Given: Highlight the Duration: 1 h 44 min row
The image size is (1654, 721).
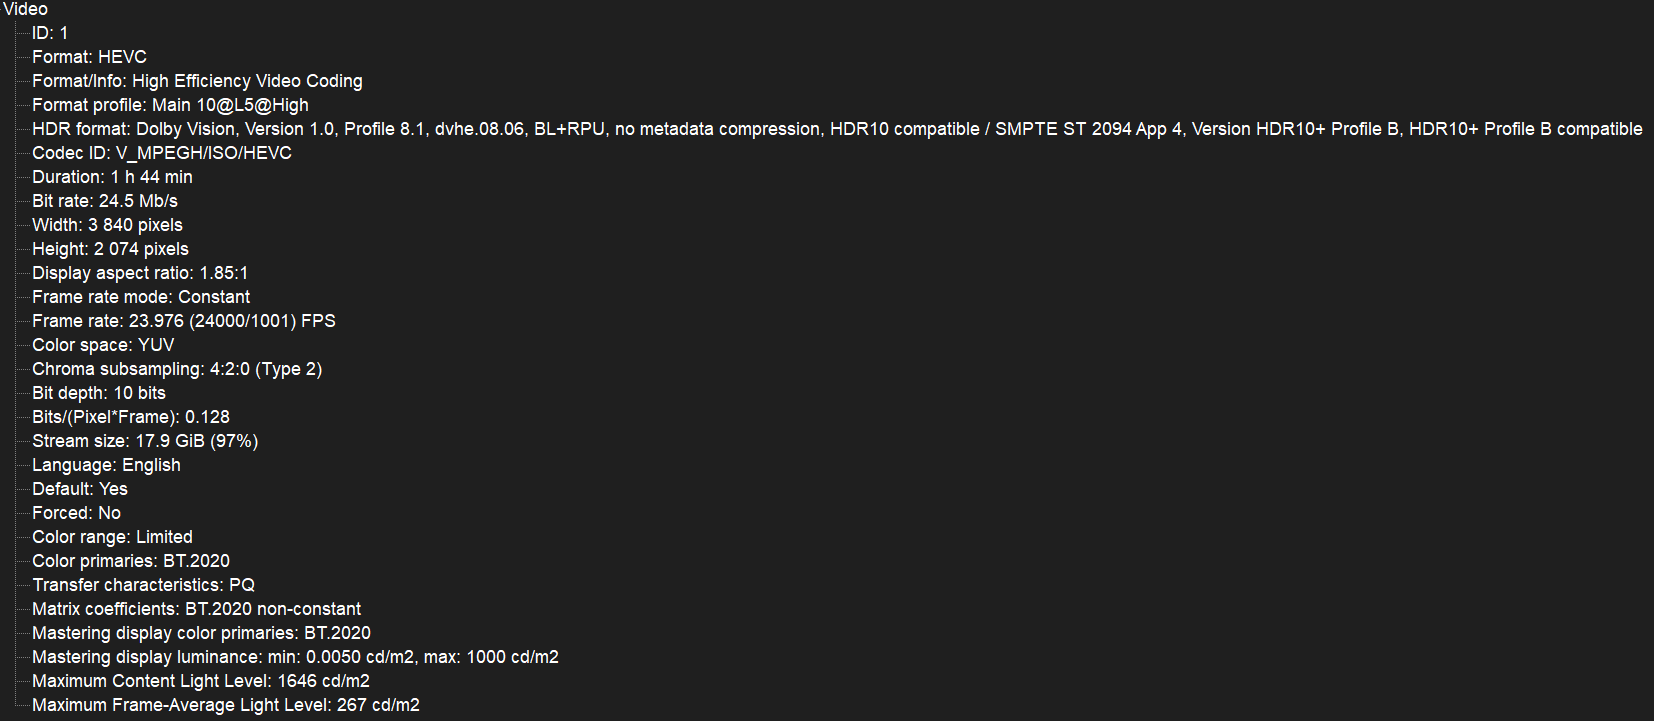Looking at the screenshot, I should click(x=112, y=177).
